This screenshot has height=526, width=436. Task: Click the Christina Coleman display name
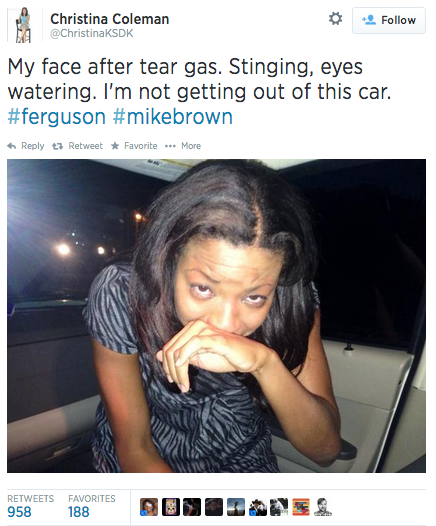point(110,19)
